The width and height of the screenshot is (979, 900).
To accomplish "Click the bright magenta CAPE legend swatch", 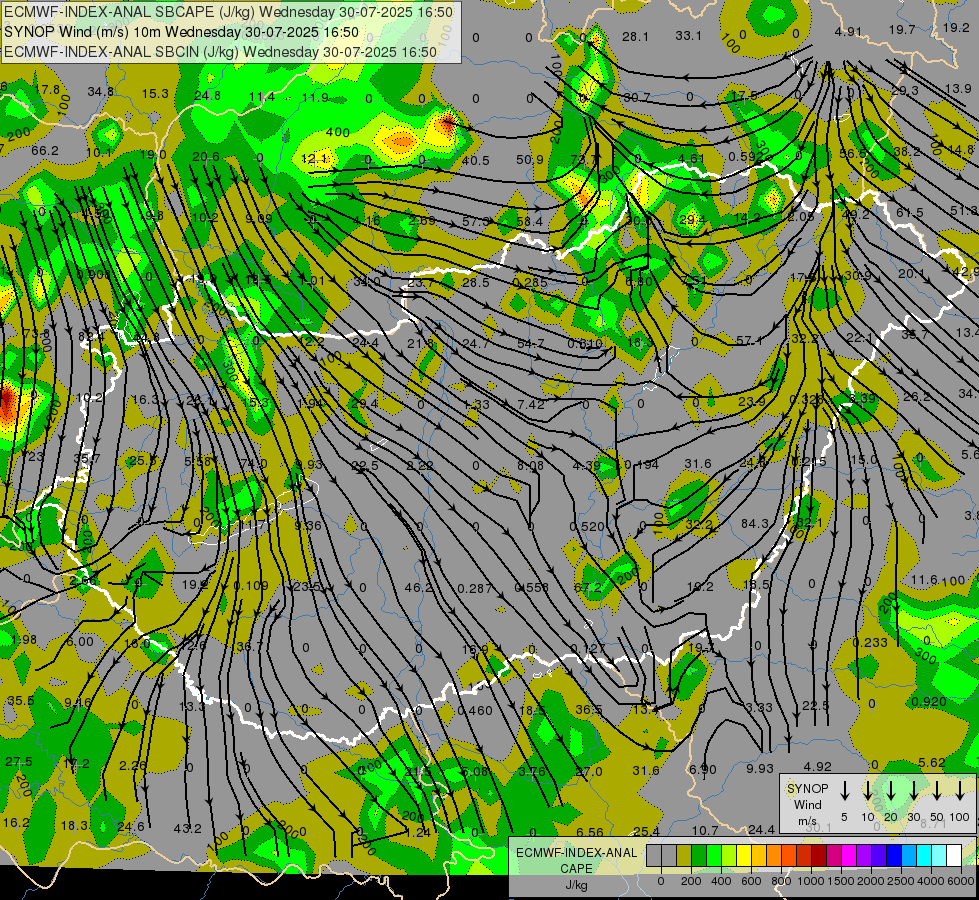I will [849, 856].
